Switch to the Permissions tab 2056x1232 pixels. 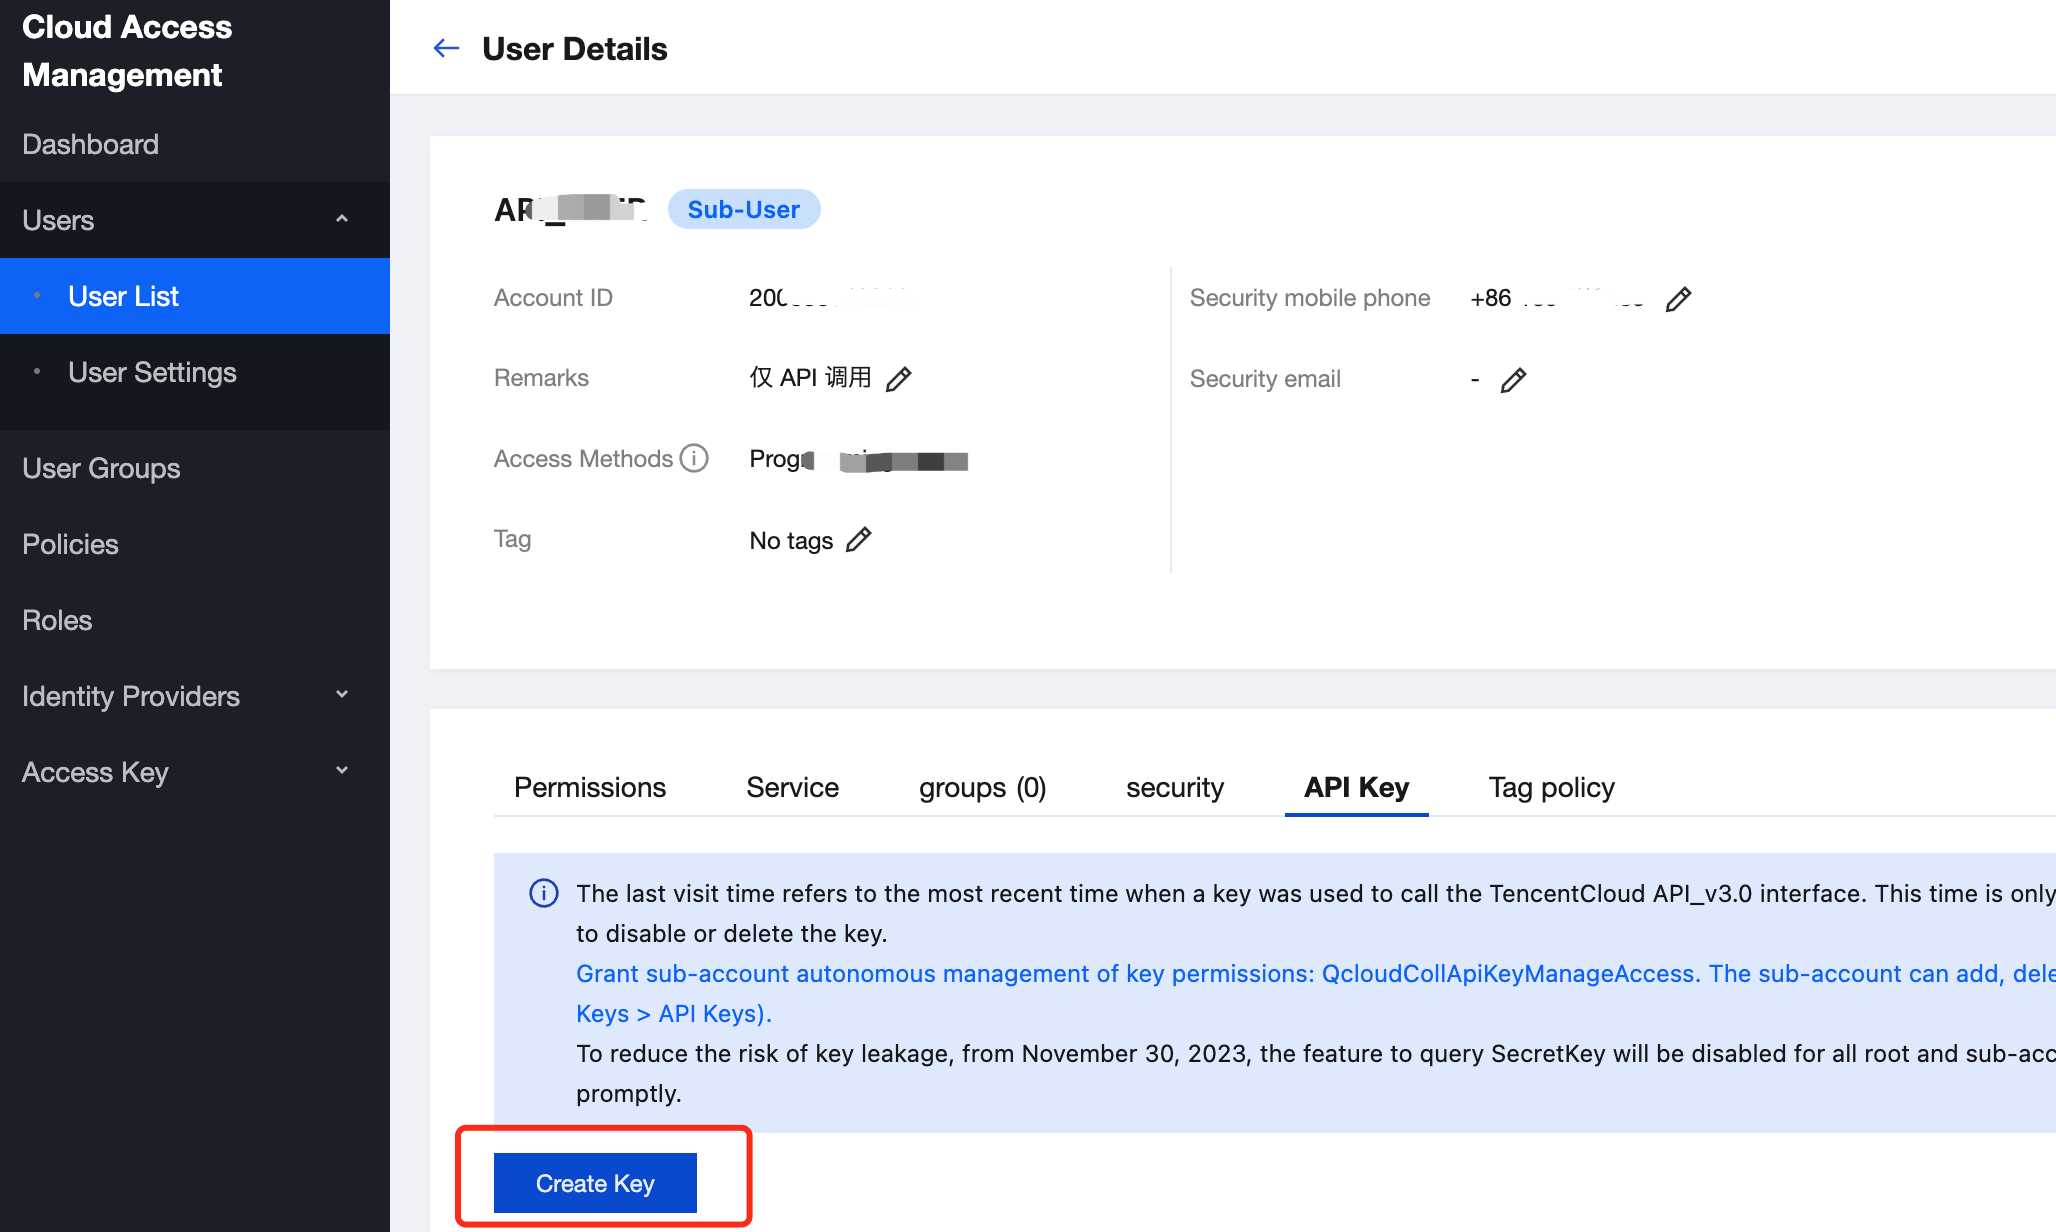(x=589, y=788)
